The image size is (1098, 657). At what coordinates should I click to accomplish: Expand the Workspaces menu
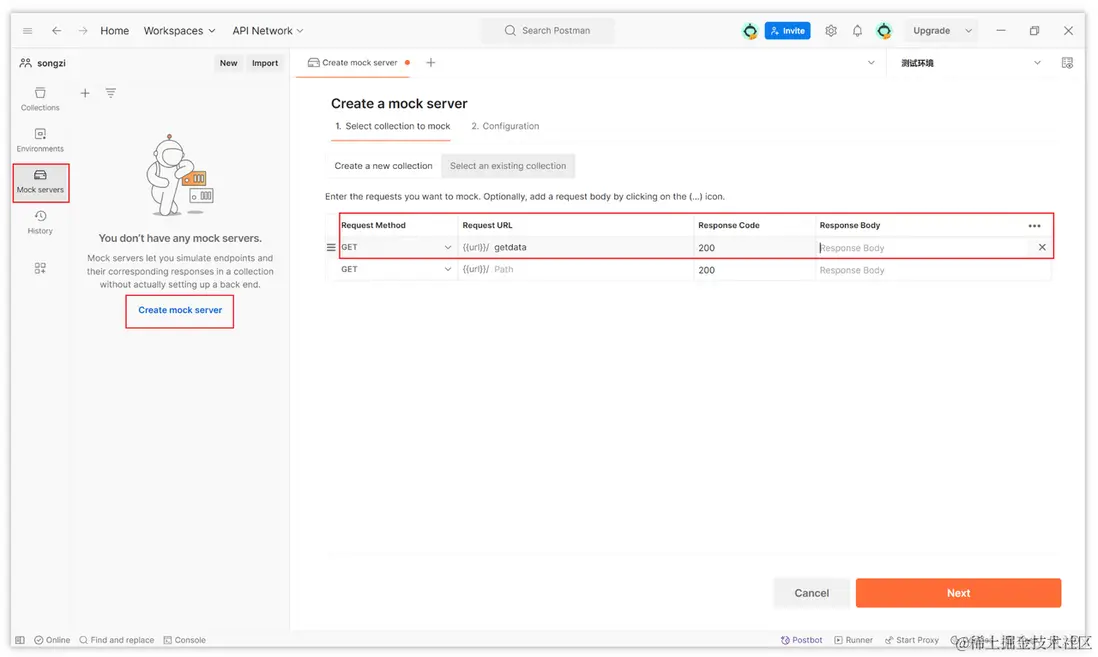pyautogui.click(x=179, y=31)
